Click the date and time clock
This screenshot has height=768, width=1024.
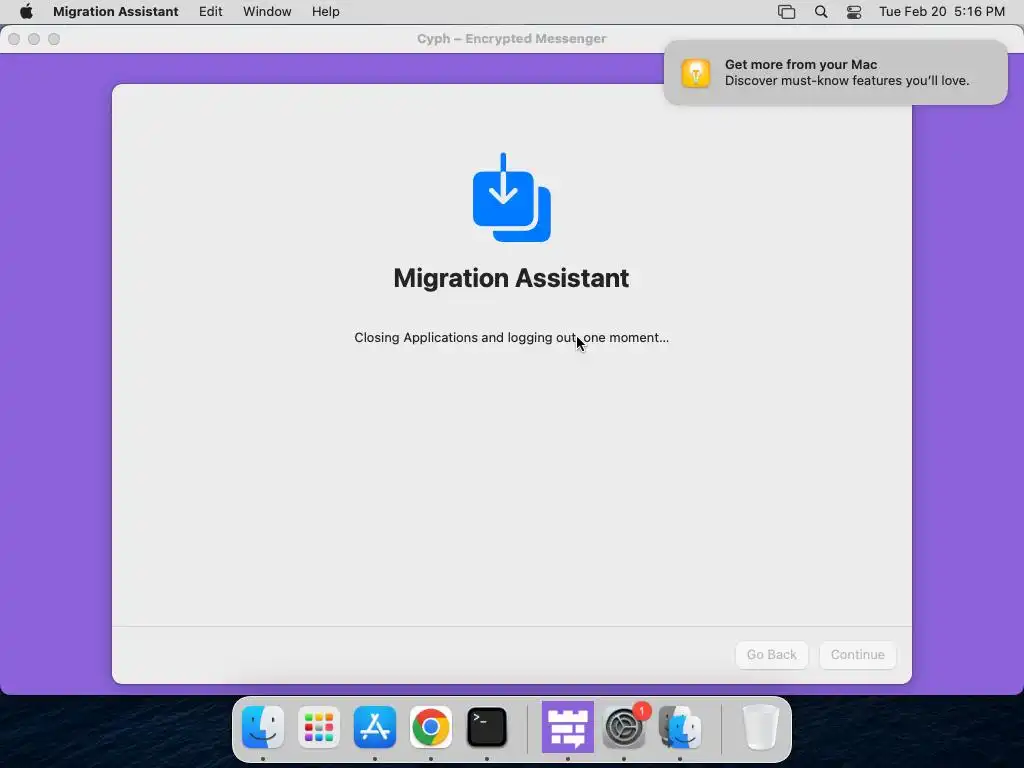942,12
